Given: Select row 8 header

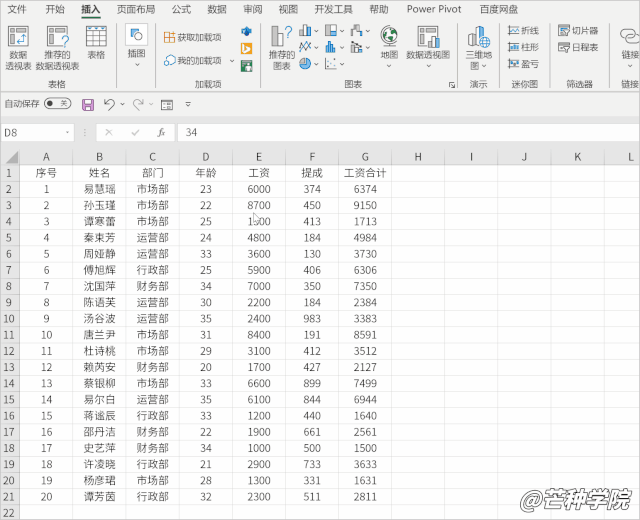Looking at the screenshot, I should coord(9,286).
